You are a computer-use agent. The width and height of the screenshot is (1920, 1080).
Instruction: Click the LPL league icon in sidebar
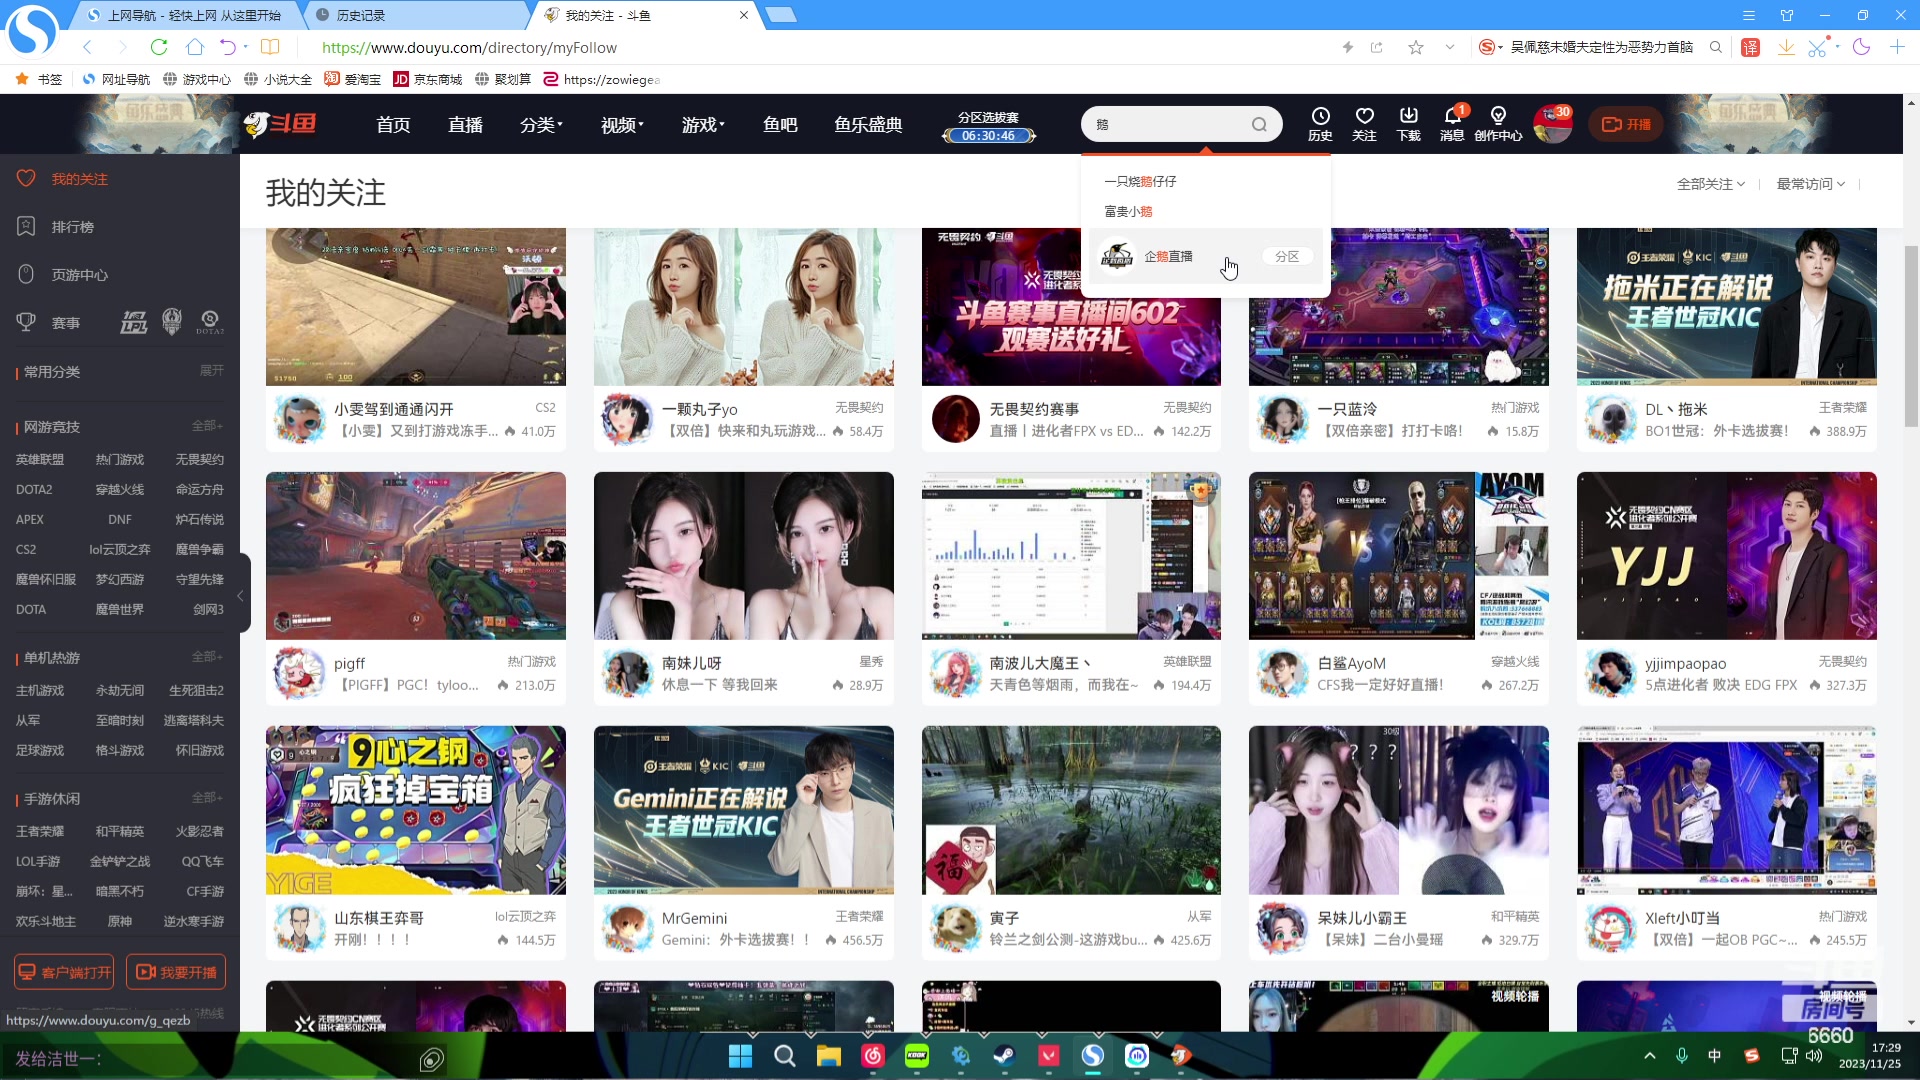134,322
